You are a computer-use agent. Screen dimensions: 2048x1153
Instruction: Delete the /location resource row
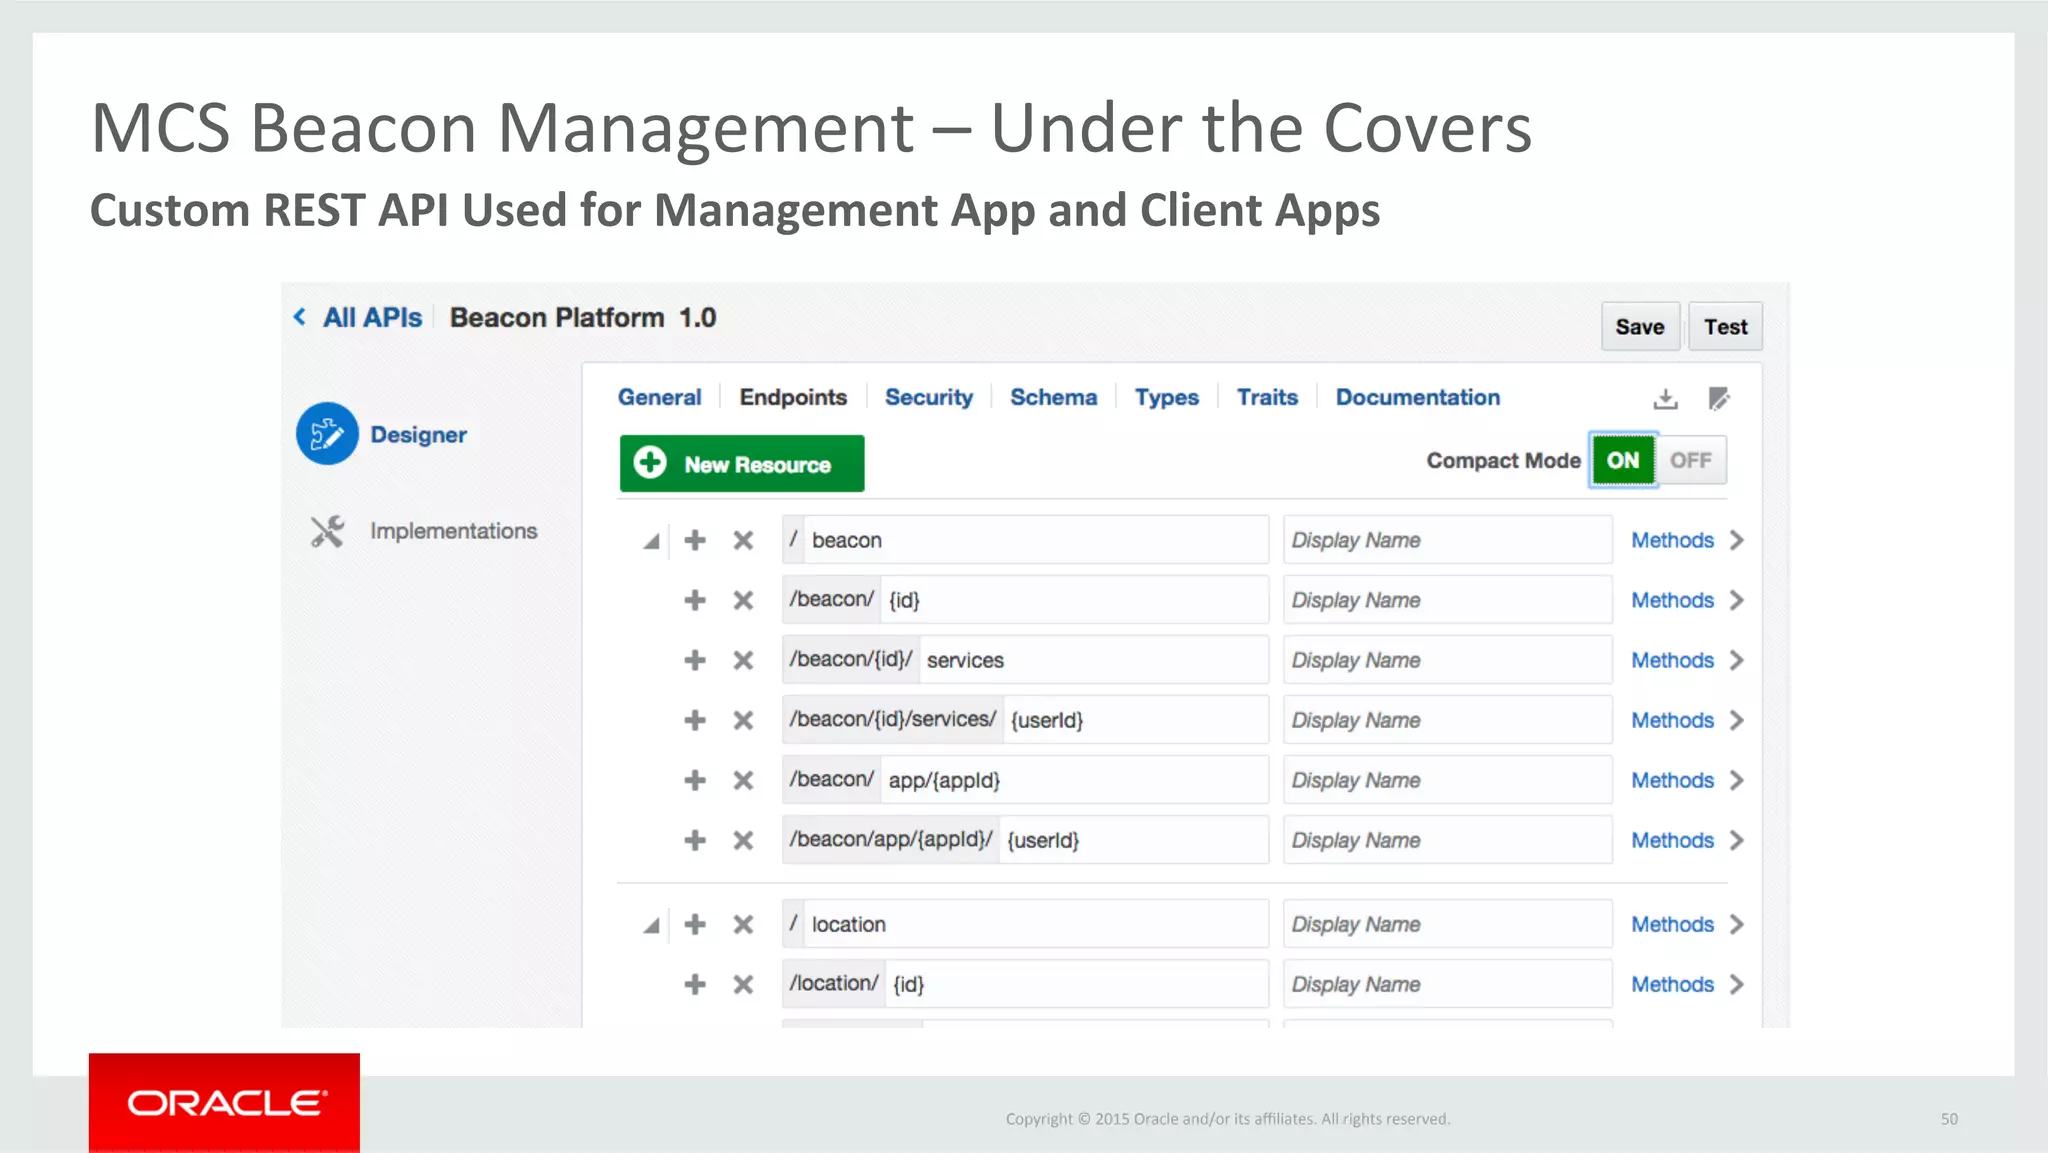coord(743,924)
